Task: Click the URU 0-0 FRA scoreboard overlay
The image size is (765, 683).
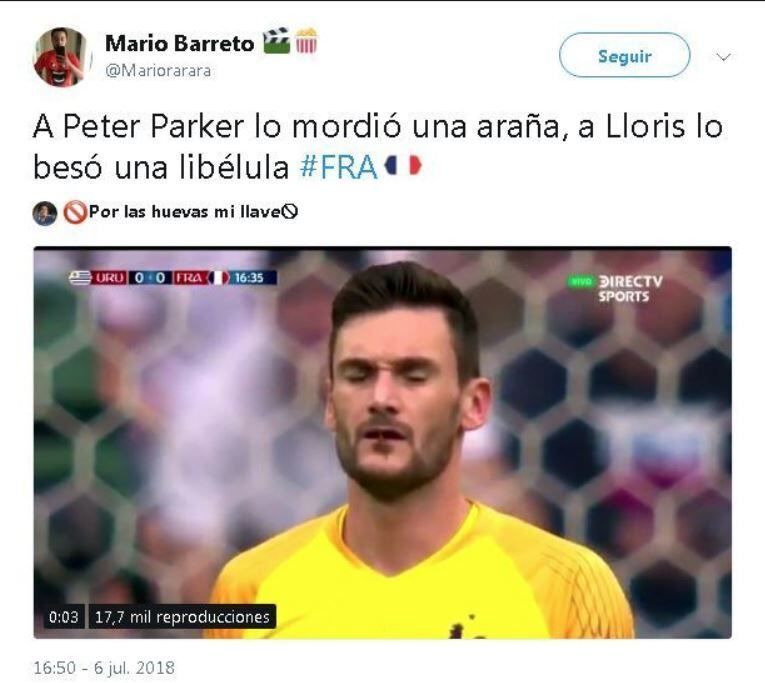Action: pyautogui.click(x=173, y=278)
